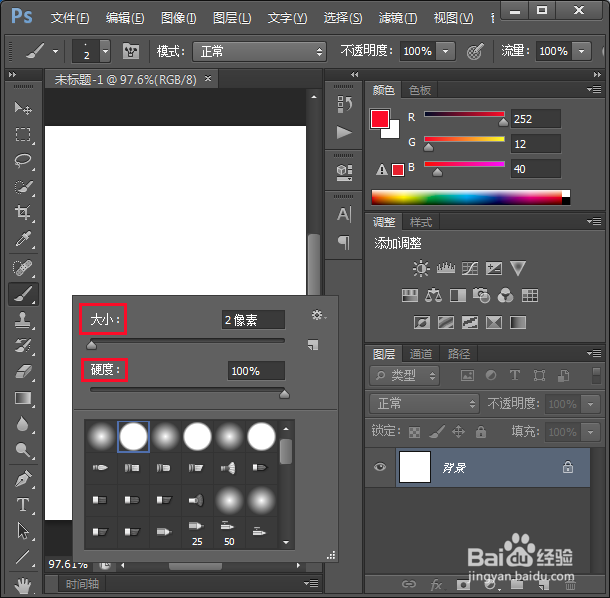This screenshot has height=598, width=610.
Task: Add a Photo Filter adjustment
Action: click(482, 296)
